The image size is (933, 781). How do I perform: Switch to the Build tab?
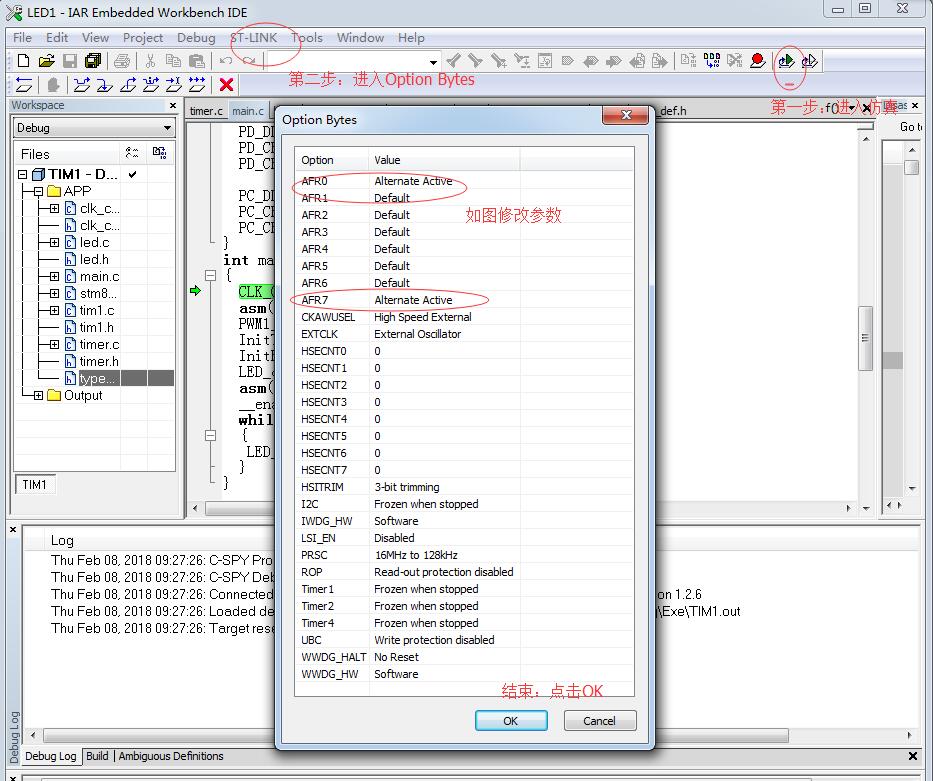pos(97,756)
